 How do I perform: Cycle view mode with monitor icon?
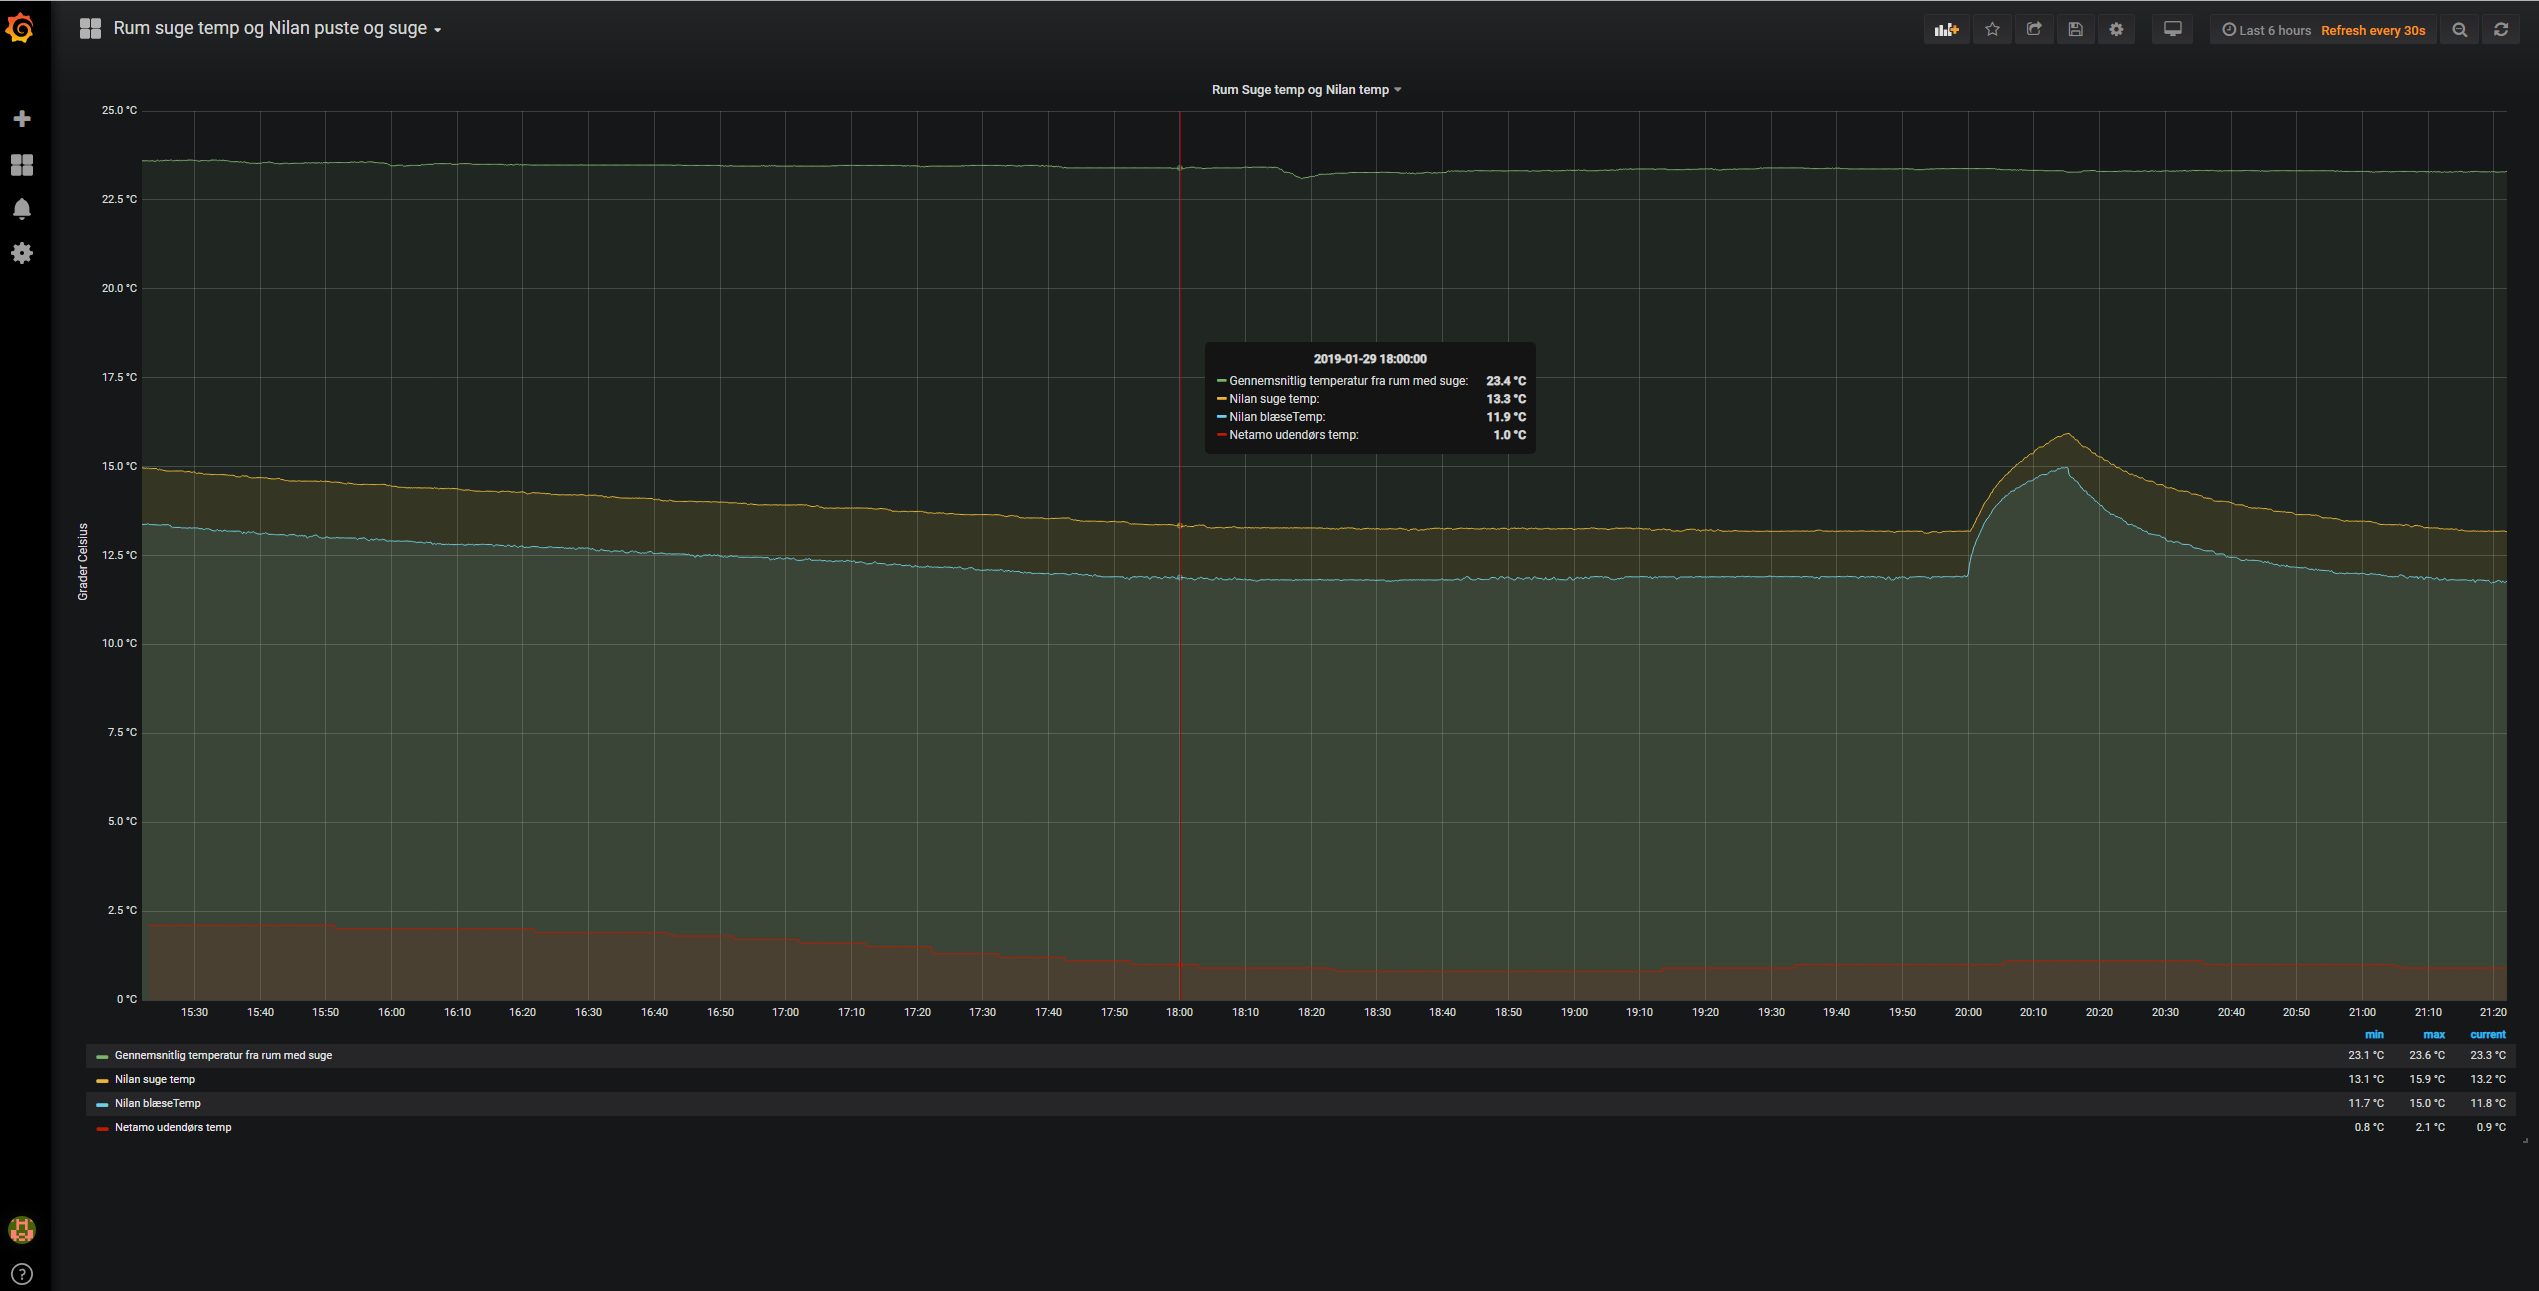(x=2173, y=30)
